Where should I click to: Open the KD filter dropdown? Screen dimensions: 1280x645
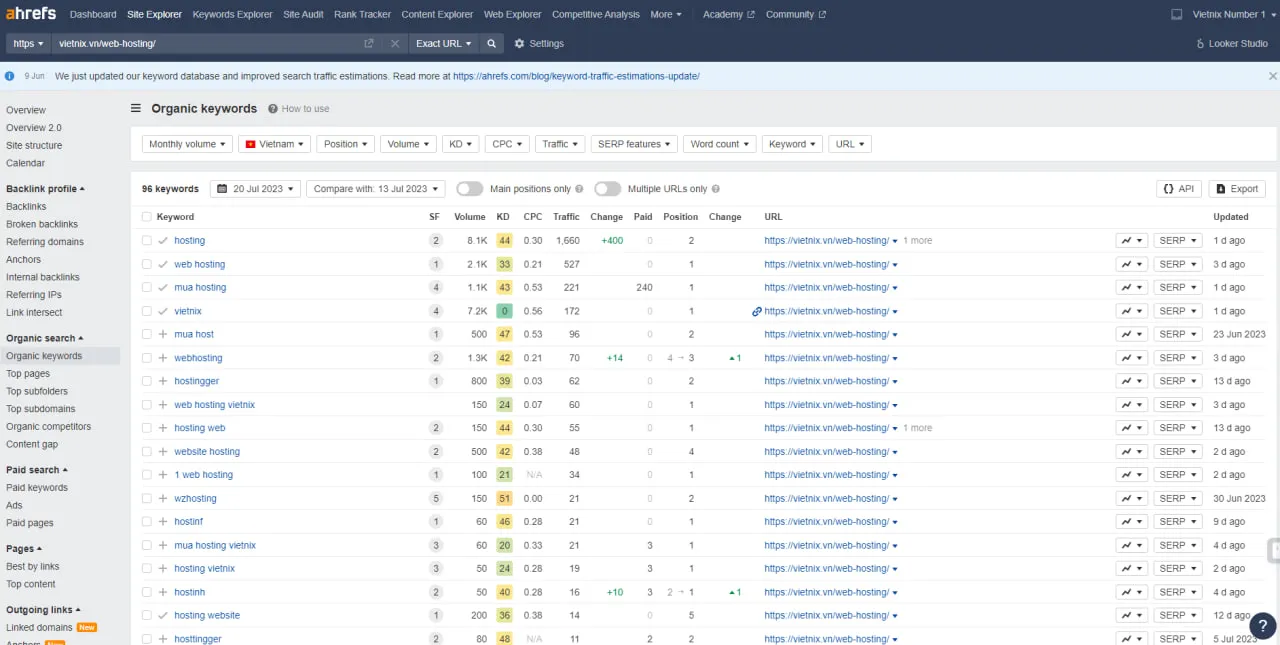460,144
